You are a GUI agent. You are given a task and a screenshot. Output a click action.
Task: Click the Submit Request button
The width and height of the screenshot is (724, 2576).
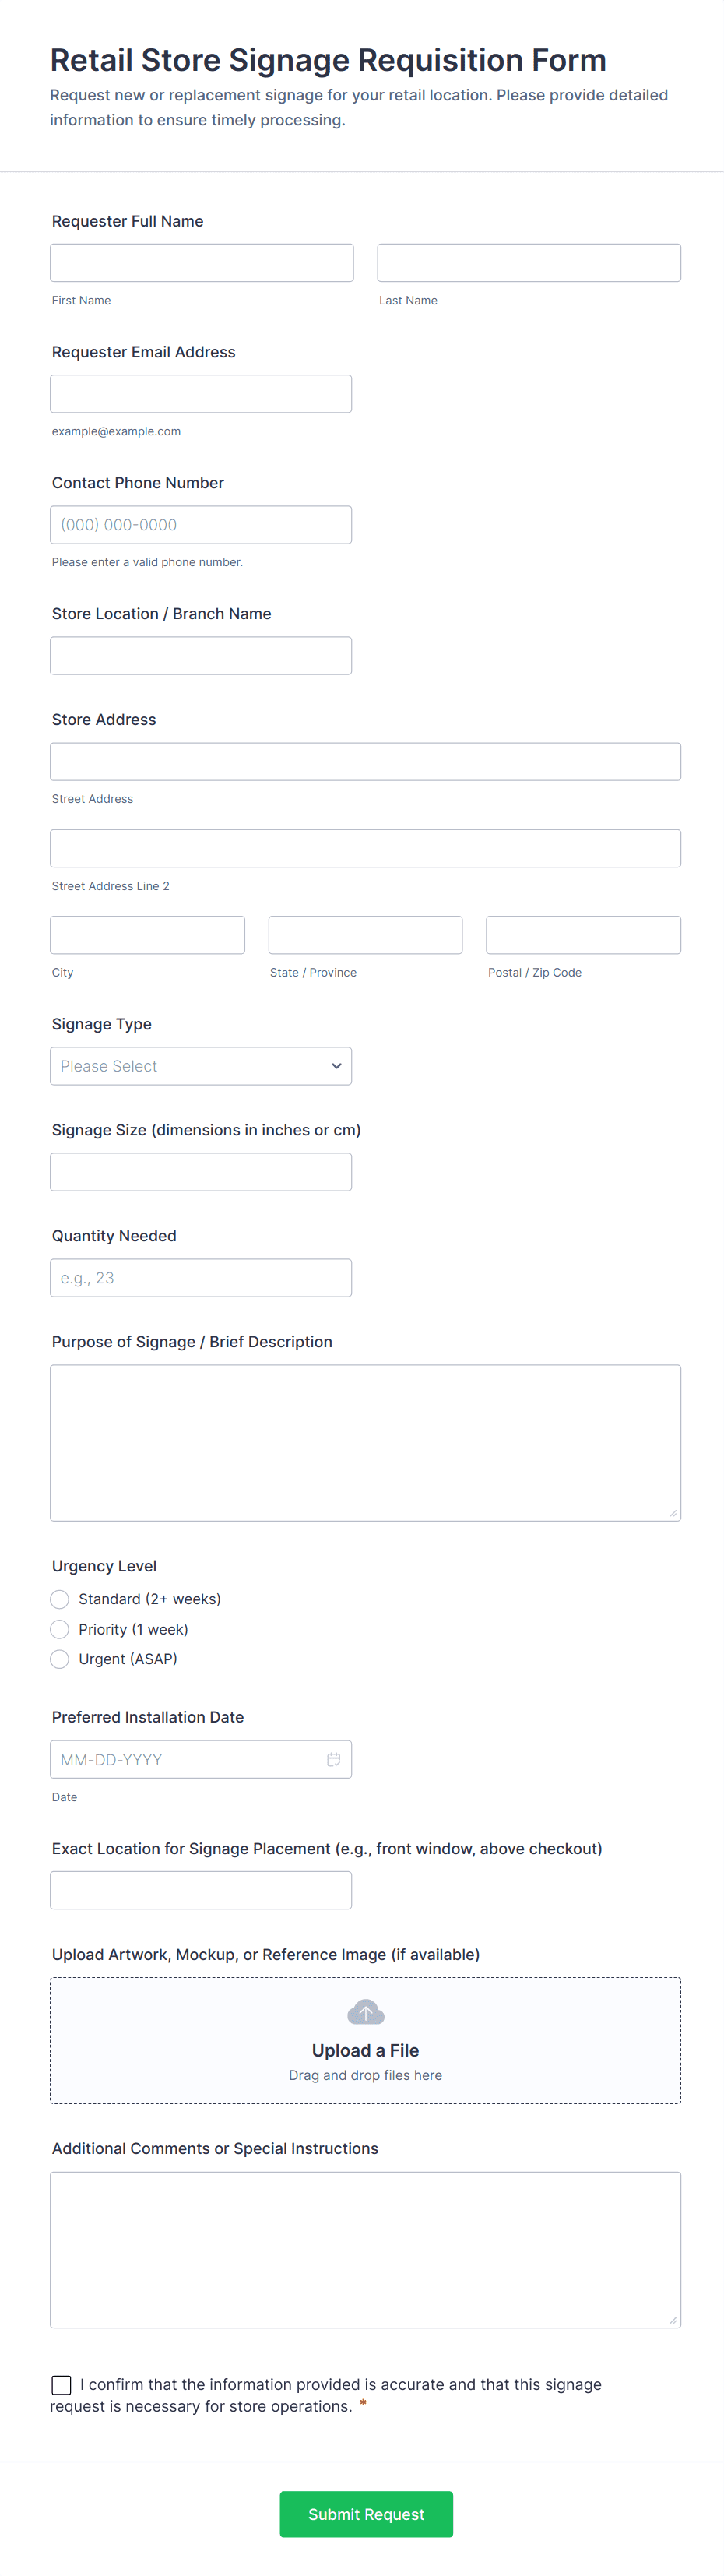[366, 2514]
